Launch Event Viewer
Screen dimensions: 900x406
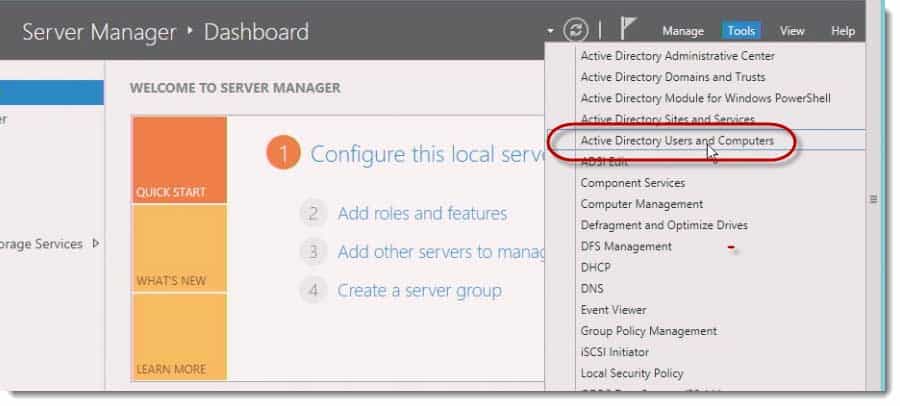(x=613, y=310)
